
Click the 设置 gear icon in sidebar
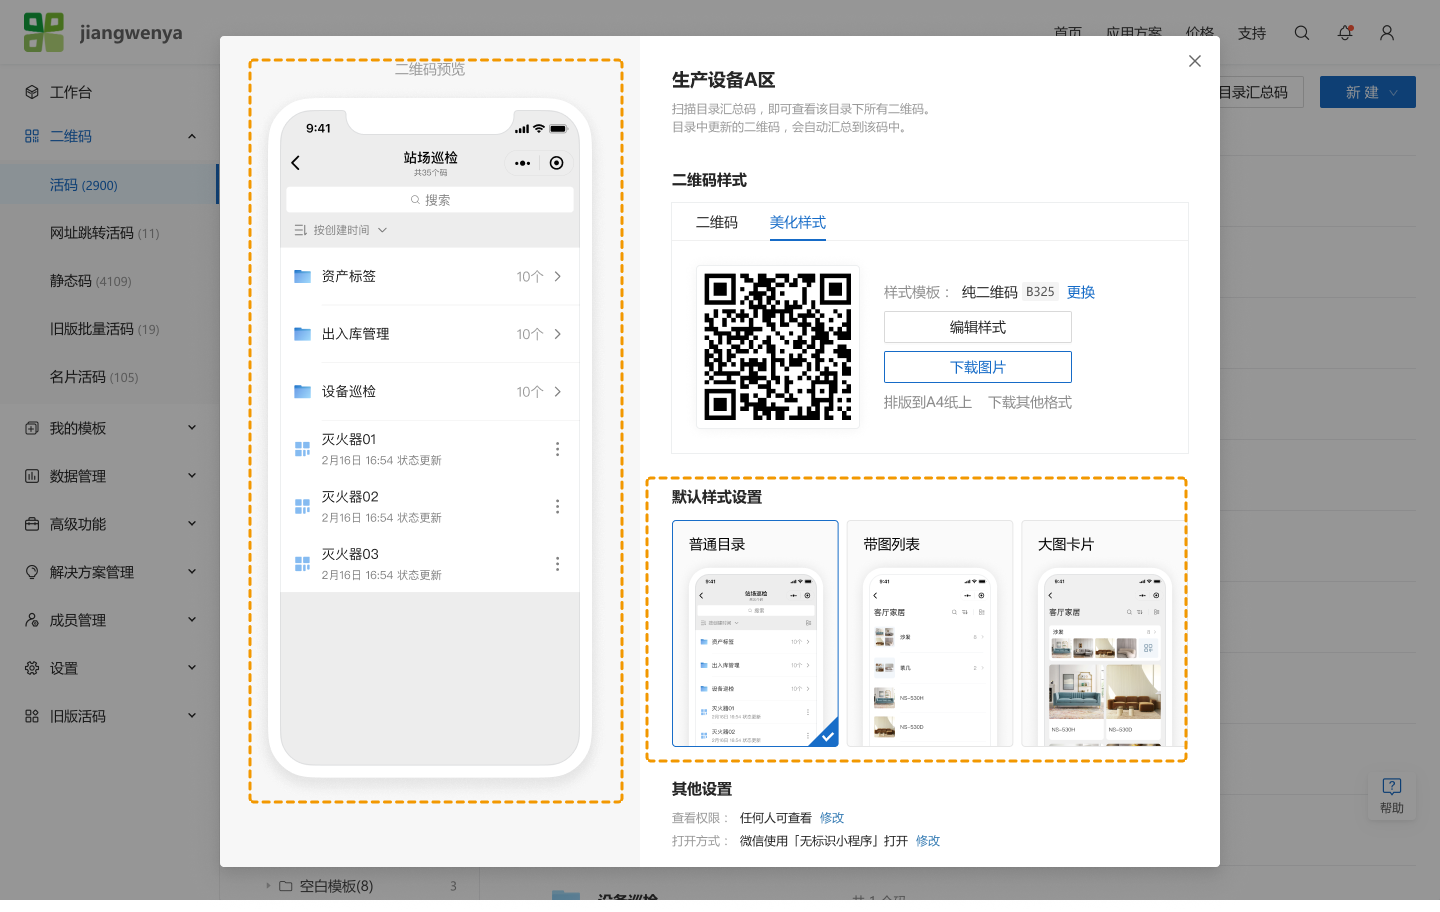32,668
